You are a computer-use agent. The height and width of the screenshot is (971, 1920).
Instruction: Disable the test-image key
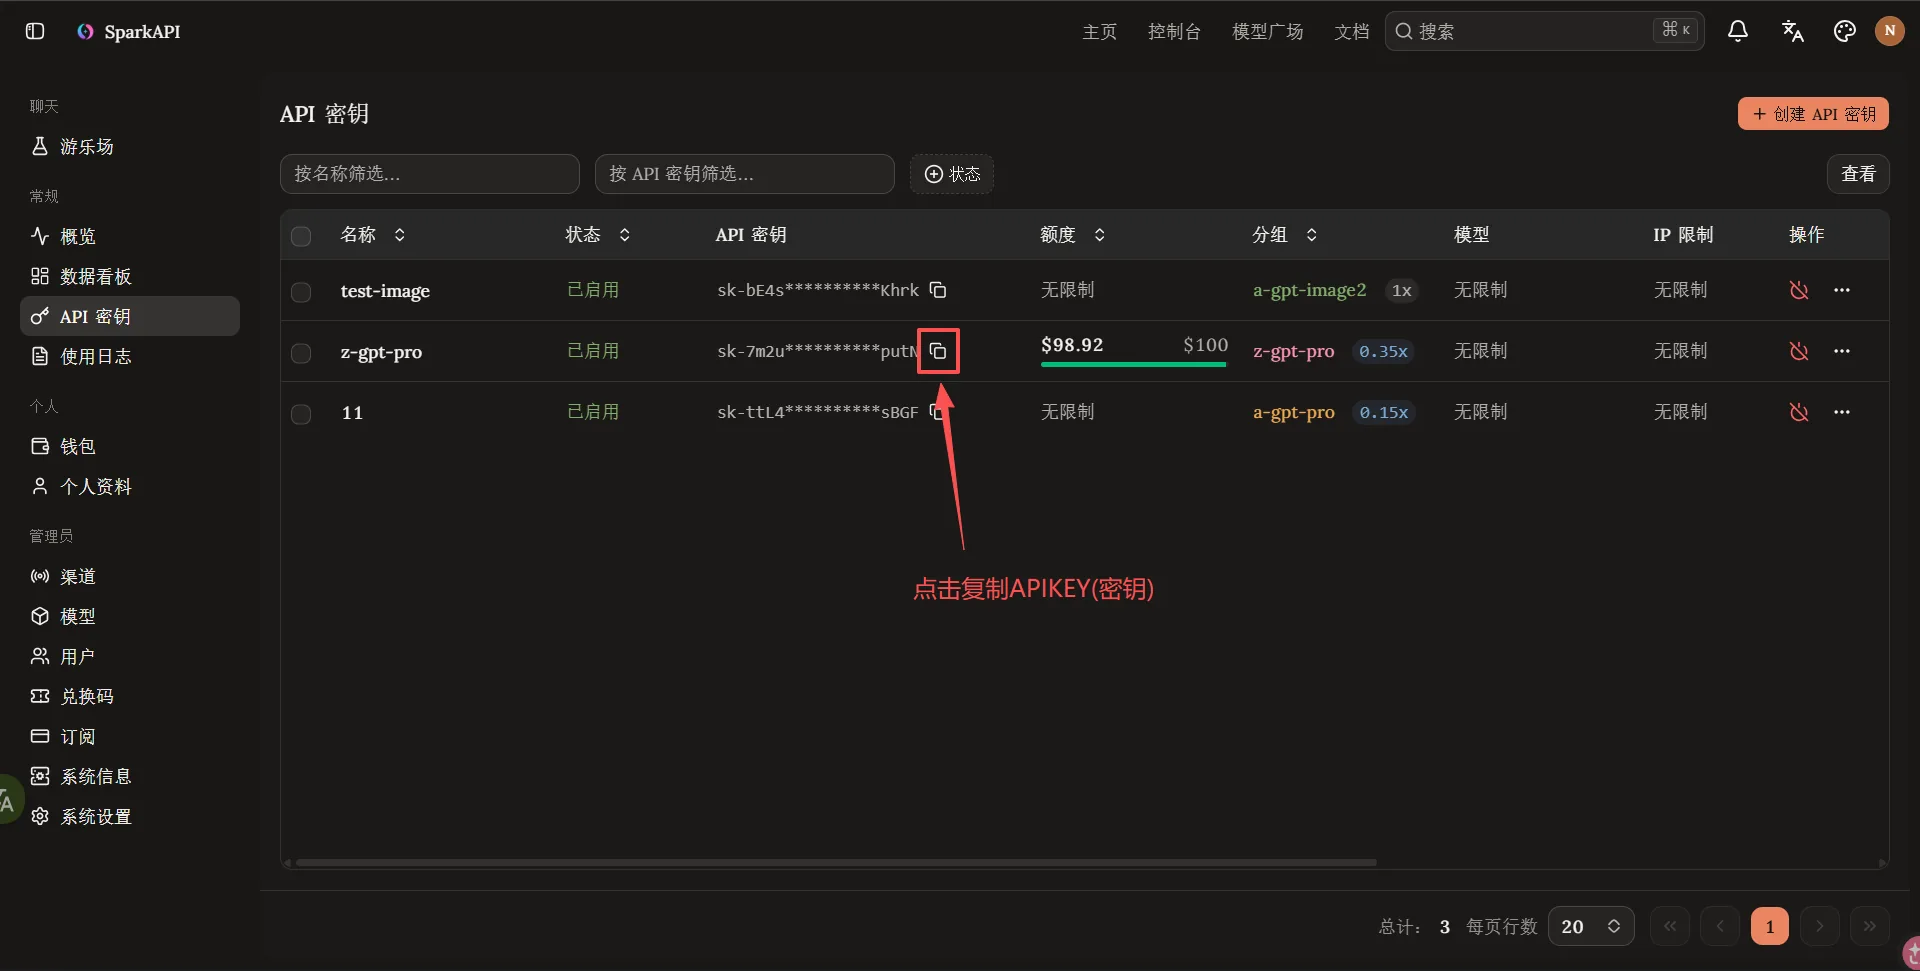click(1799, 290)
